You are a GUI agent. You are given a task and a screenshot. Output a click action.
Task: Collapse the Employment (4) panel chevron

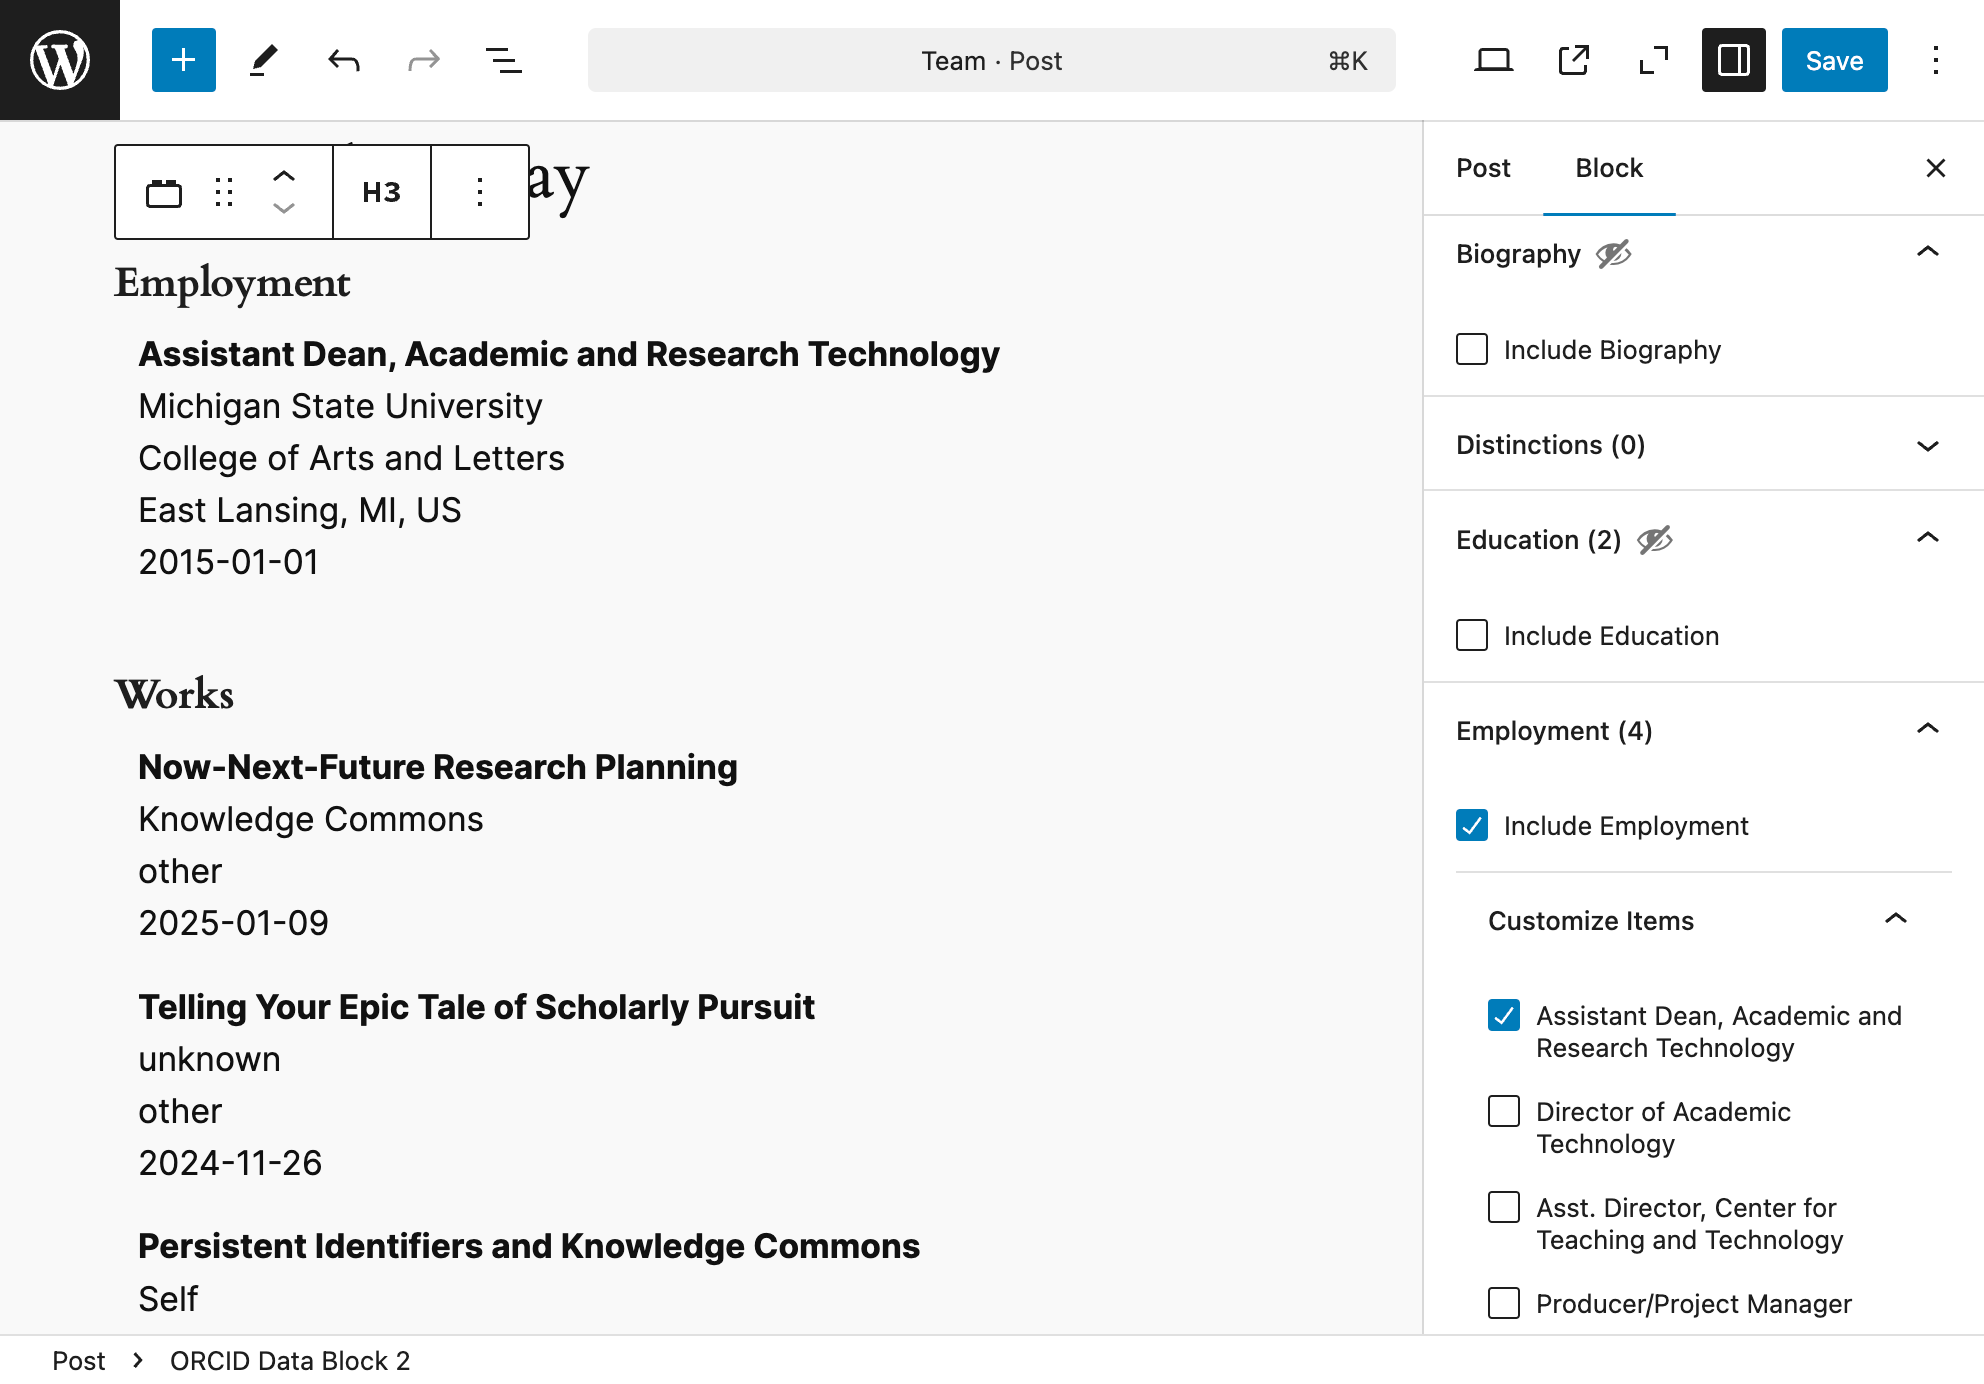[1928, 729]
